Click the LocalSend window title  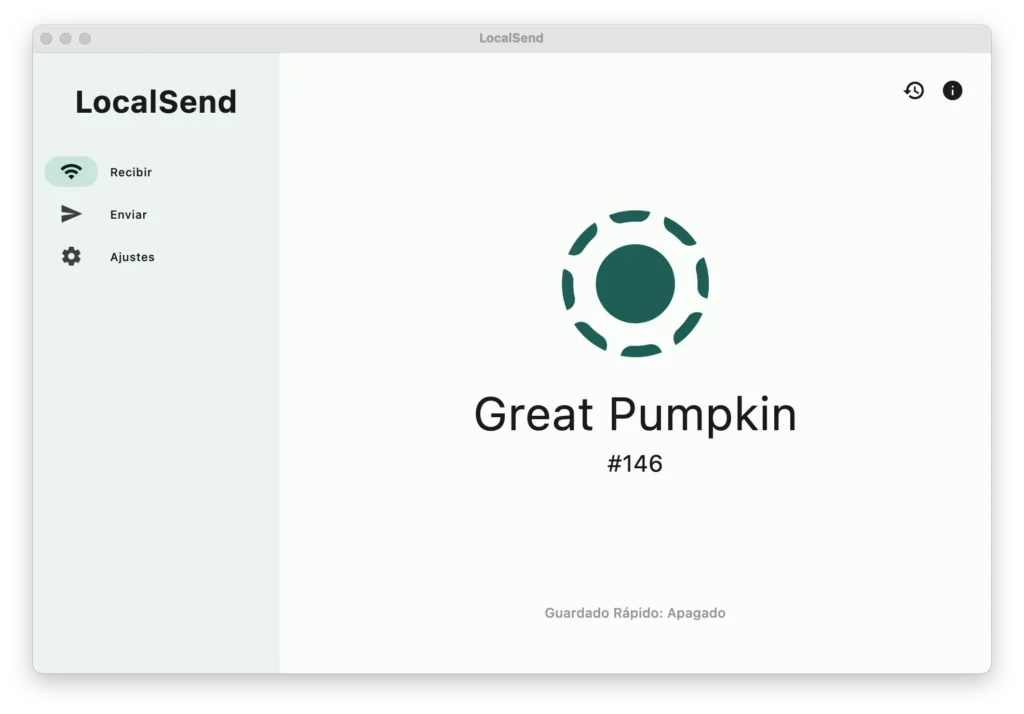tap(511, 38)
